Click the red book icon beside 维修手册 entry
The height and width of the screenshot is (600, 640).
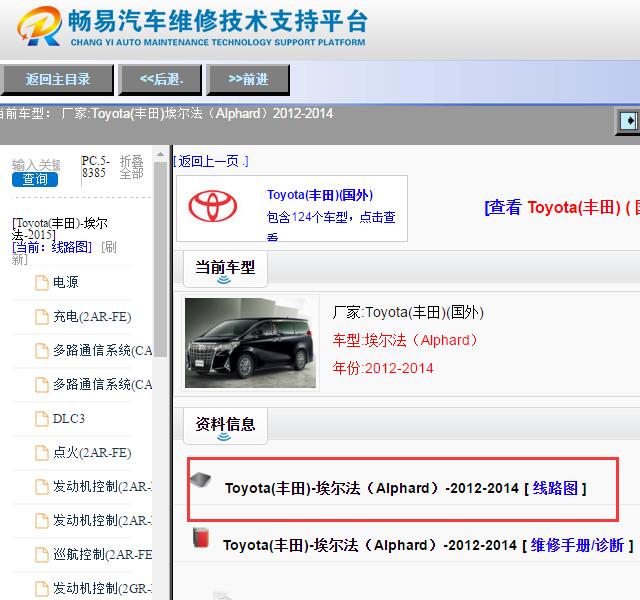pos(201,537)
